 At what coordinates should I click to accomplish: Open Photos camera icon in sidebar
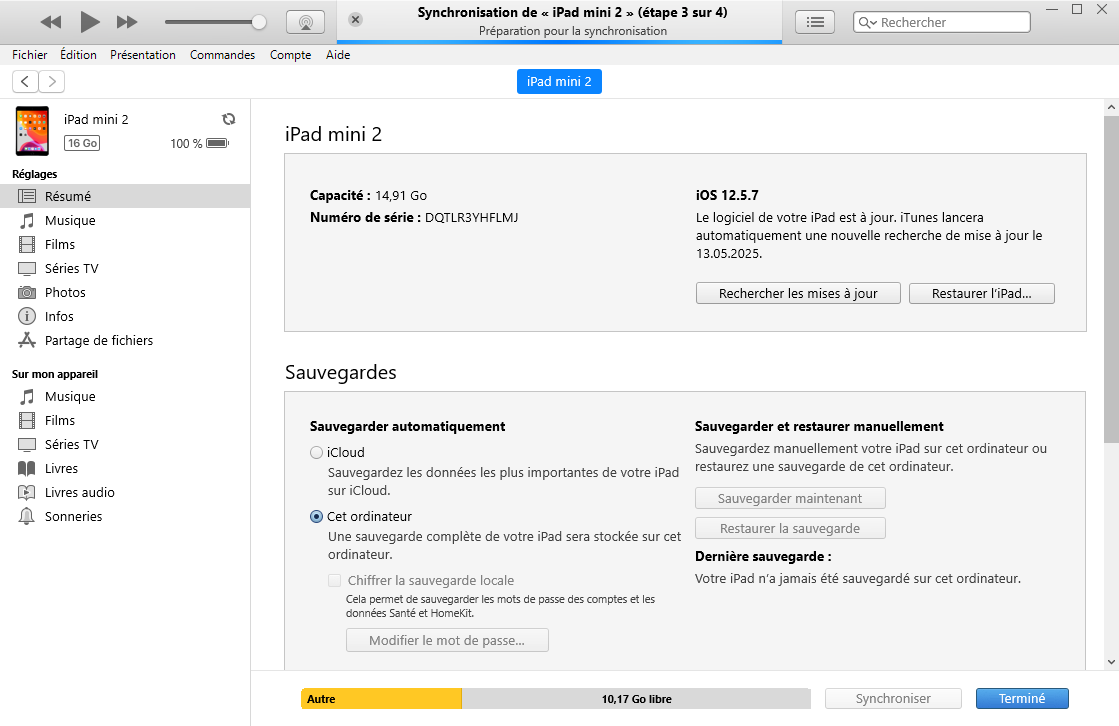26,292
